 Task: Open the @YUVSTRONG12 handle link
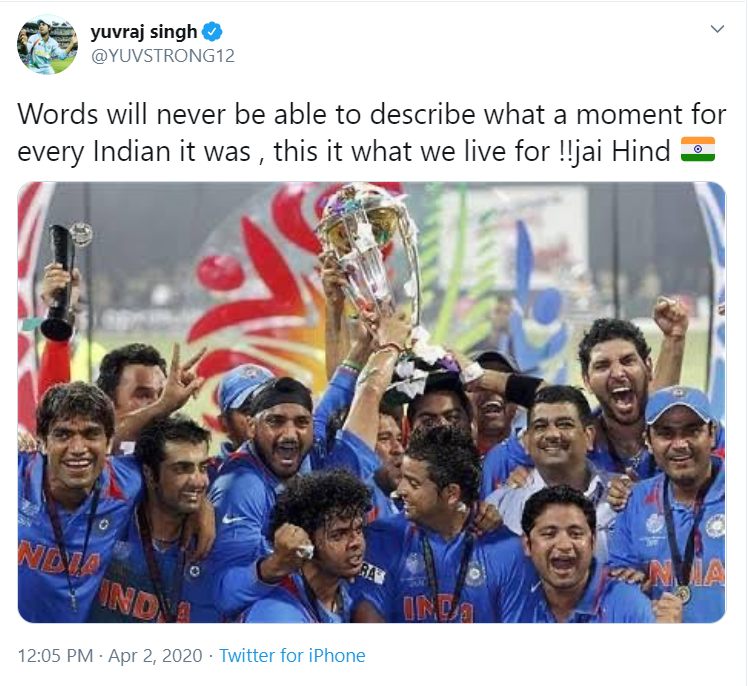163,56
